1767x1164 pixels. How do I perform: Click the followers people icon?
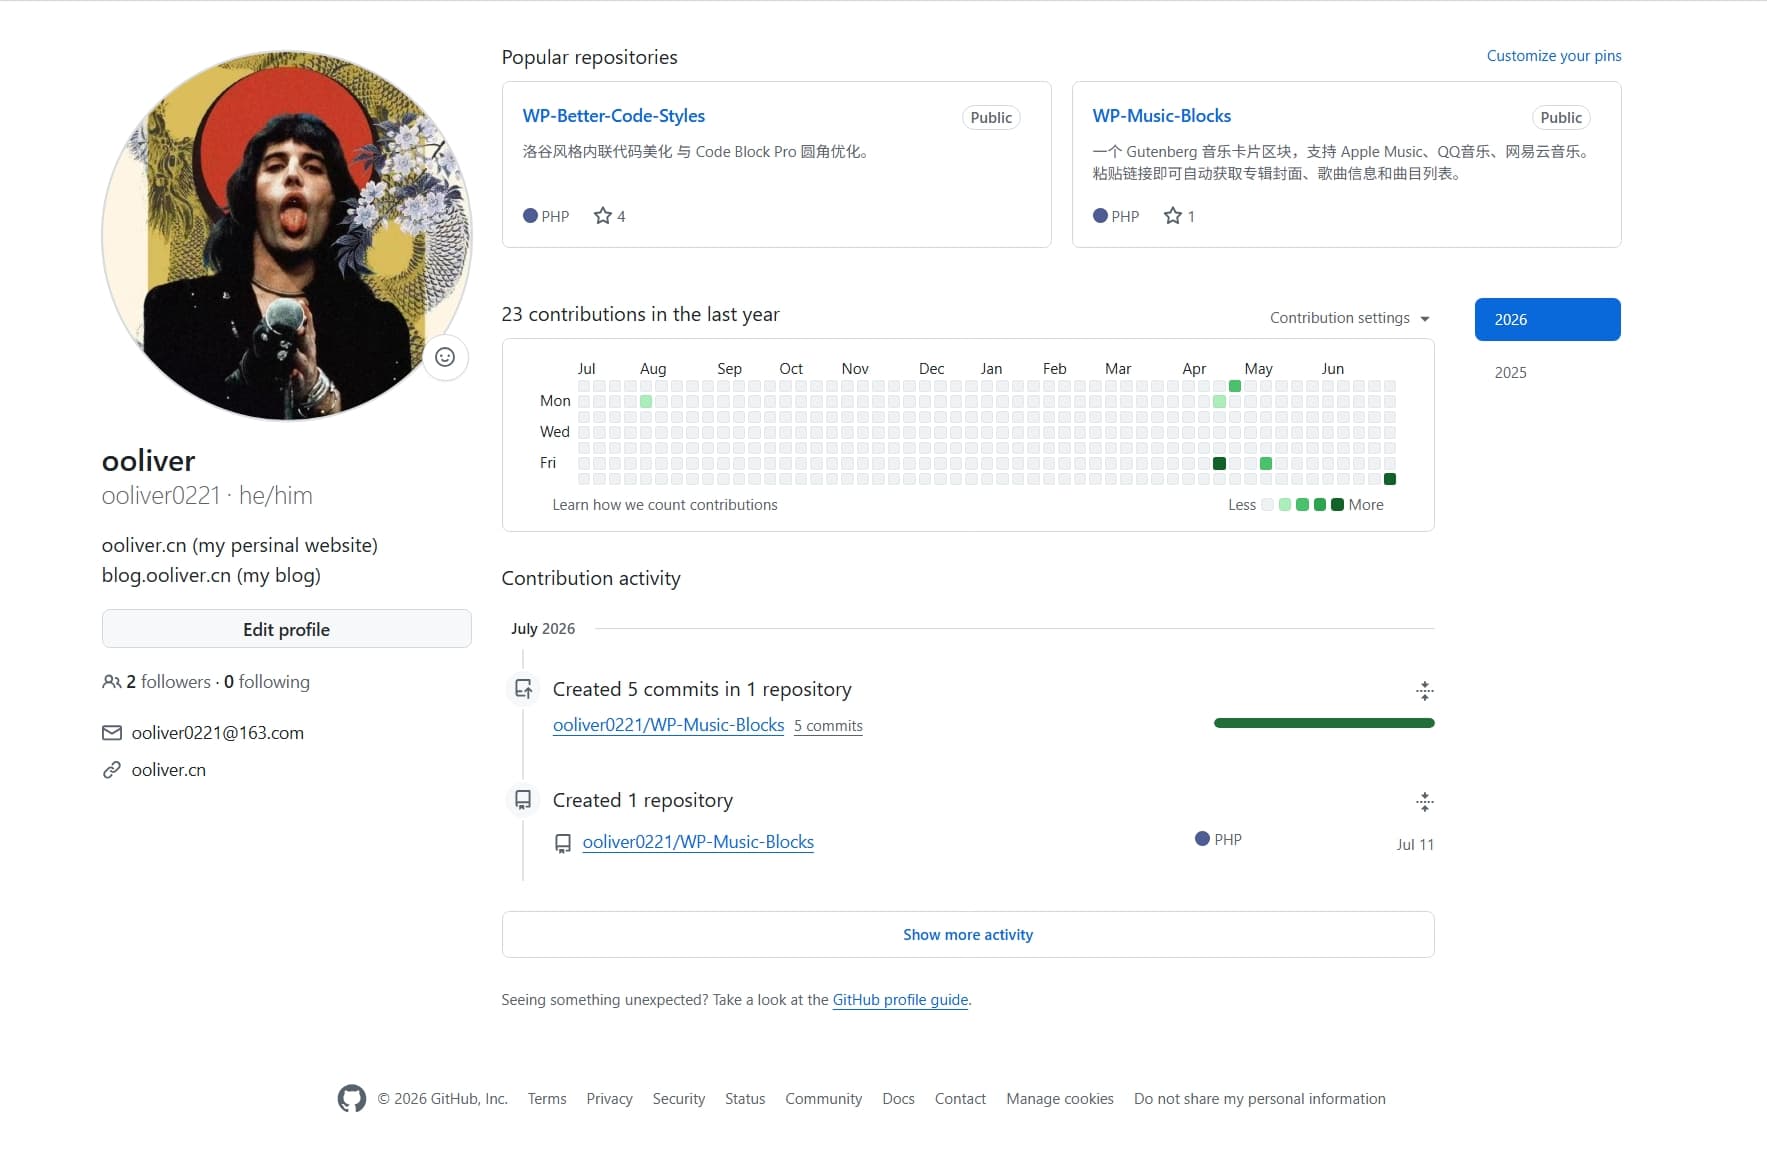pos(111,682)
